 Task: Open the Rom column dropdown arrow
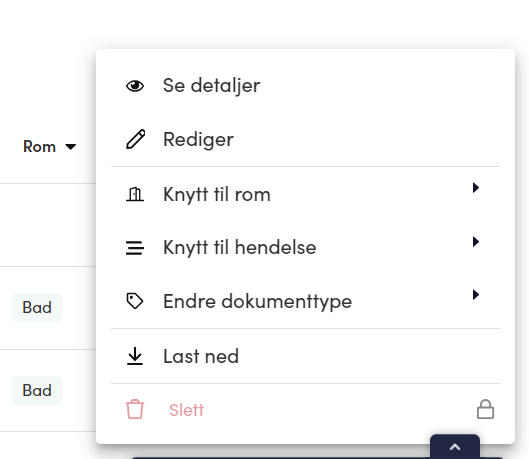coord(71,147)
